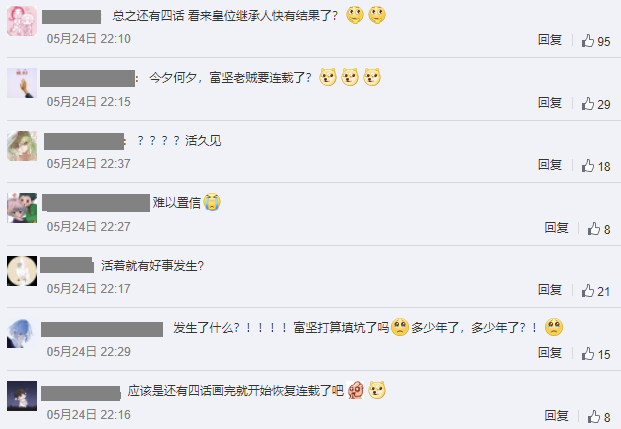Reply to the comment posted at 22:16
Image resolution: width=621 pixels, height=429 pixels.
(556, 415)
